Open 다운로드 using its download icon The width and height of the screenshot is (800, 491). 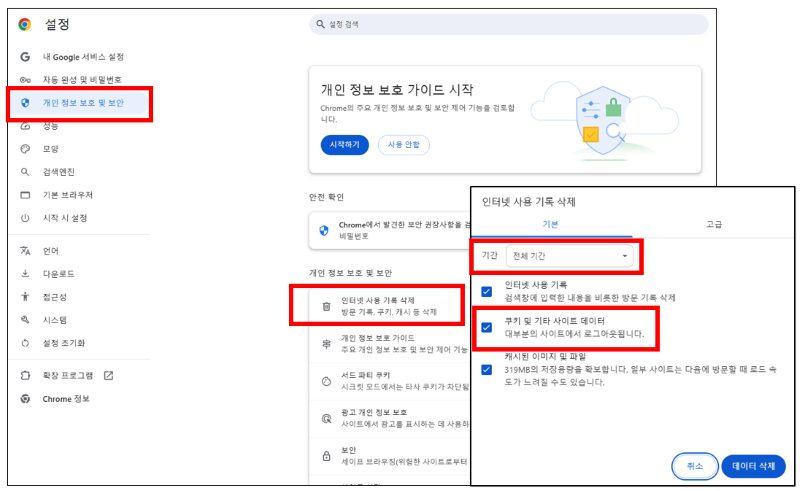coord(25,274)
